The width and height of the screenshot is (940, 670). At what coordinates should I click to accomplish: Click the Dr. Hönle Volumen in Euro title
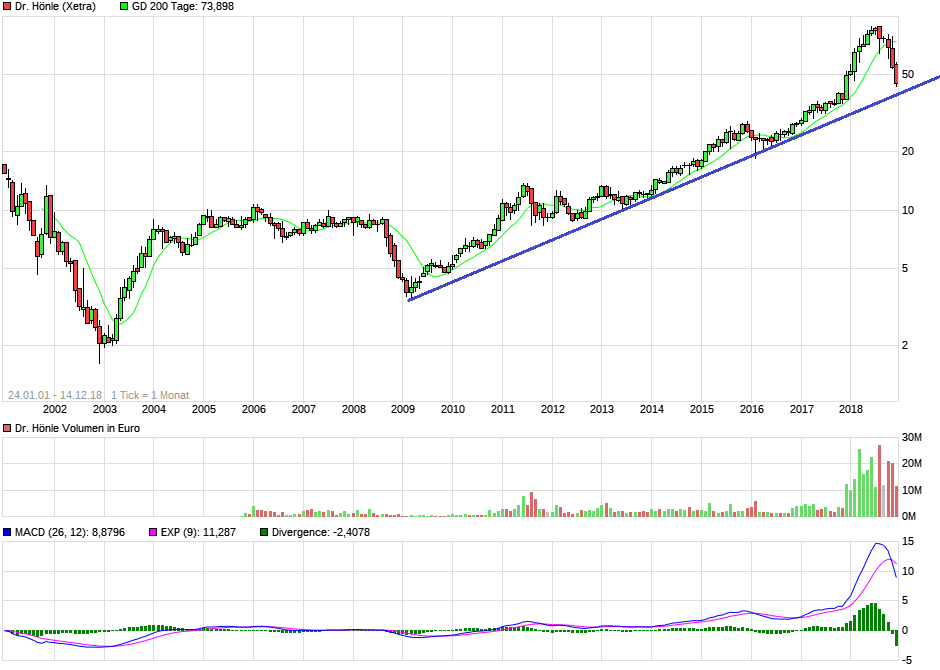pyautogui.click(x=77, y=428)
